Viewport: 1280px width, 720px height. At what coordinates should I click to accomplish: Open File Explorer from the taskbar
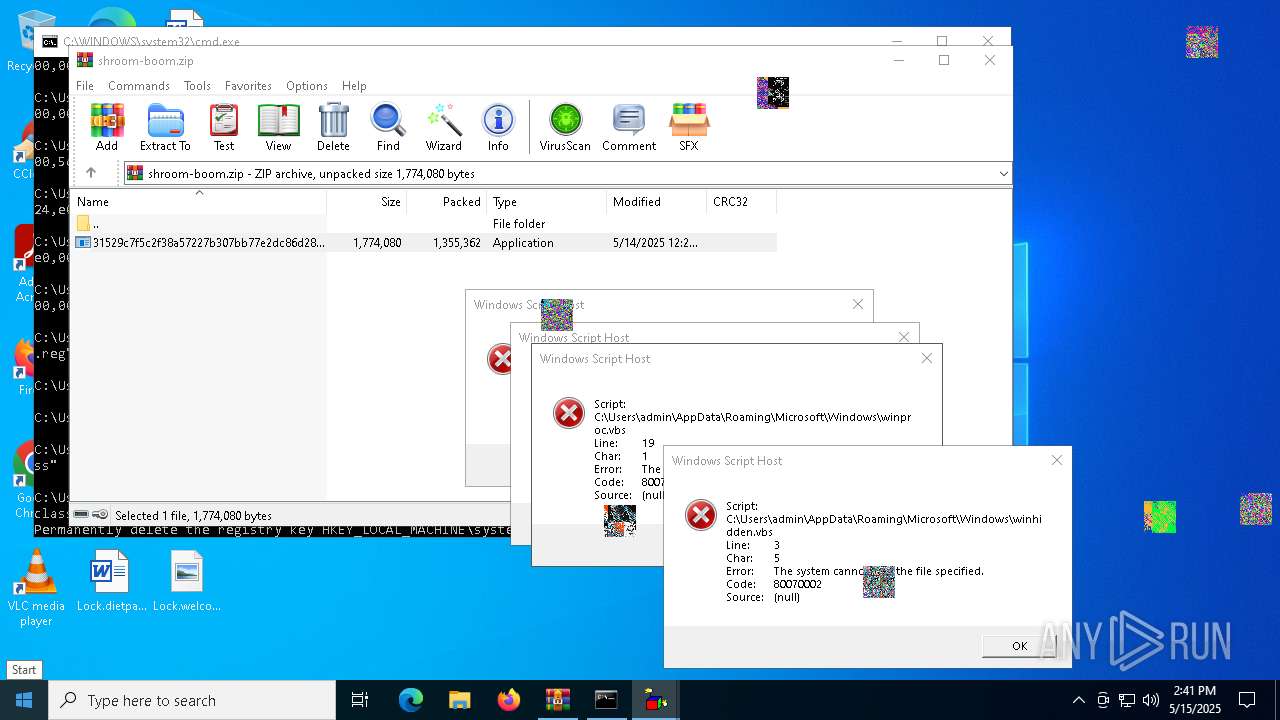[459, 700]
